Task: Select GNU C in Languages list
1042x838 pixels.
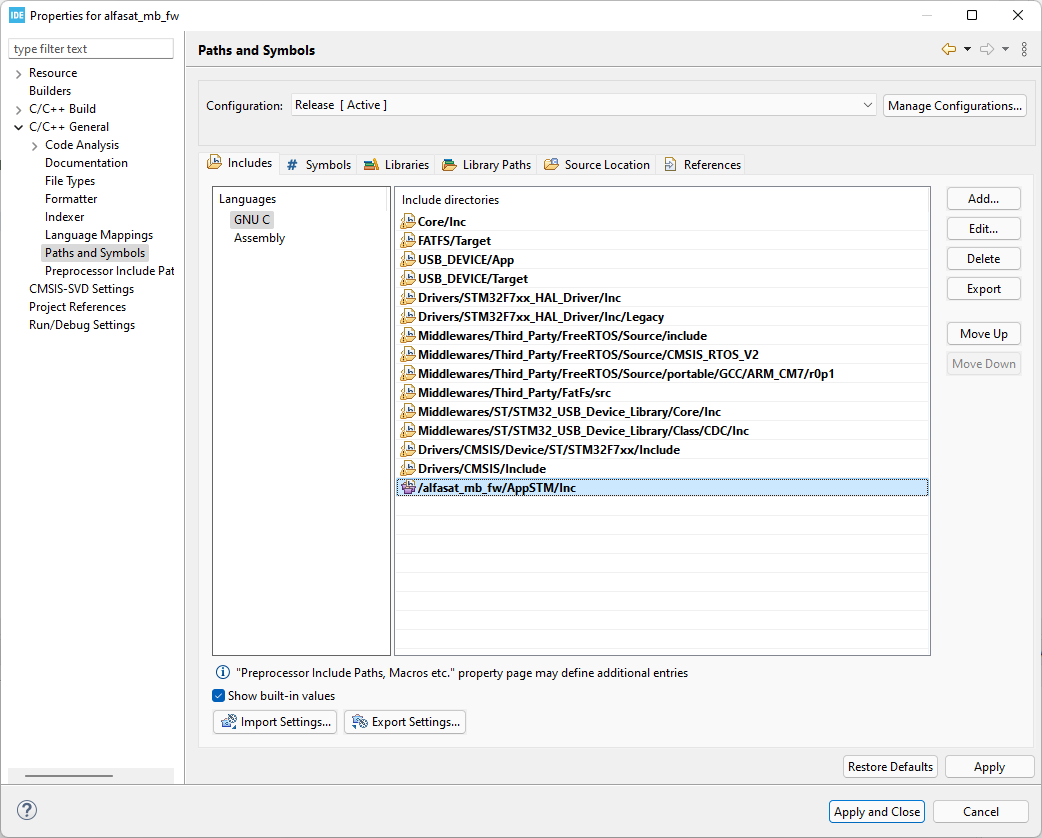Action: tap(252, 219)
